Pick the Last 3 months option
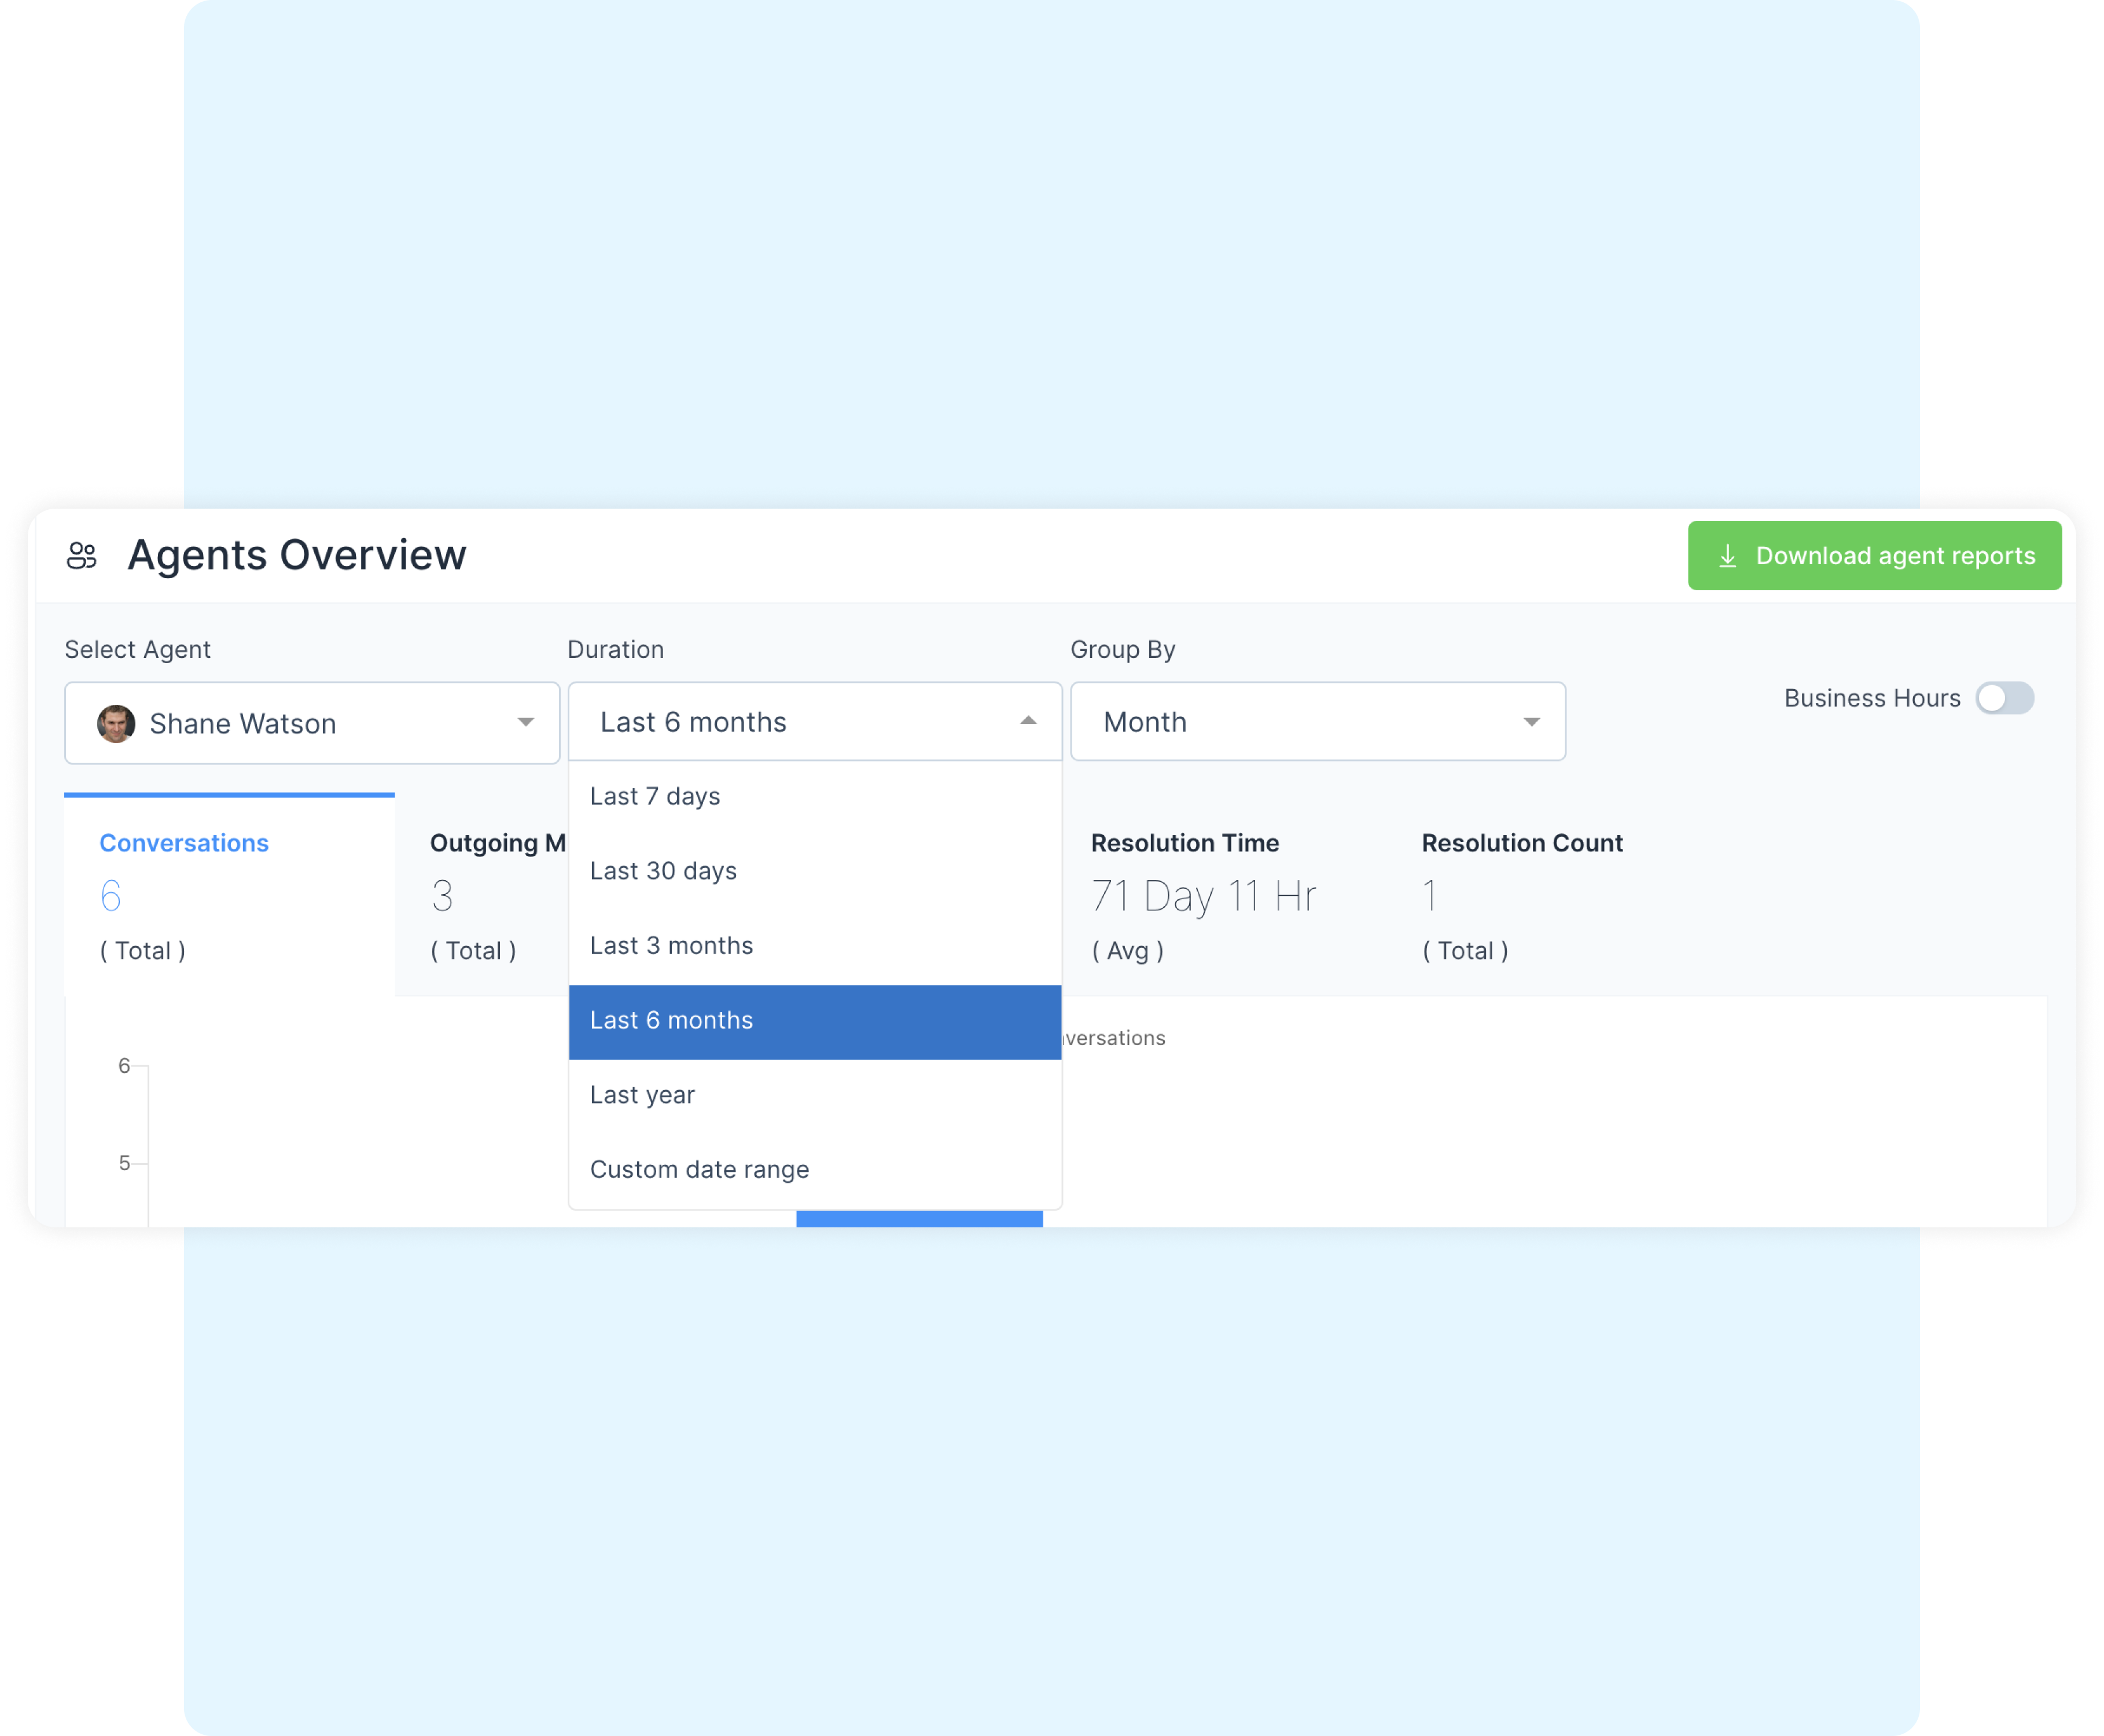 tap(671, 946)
